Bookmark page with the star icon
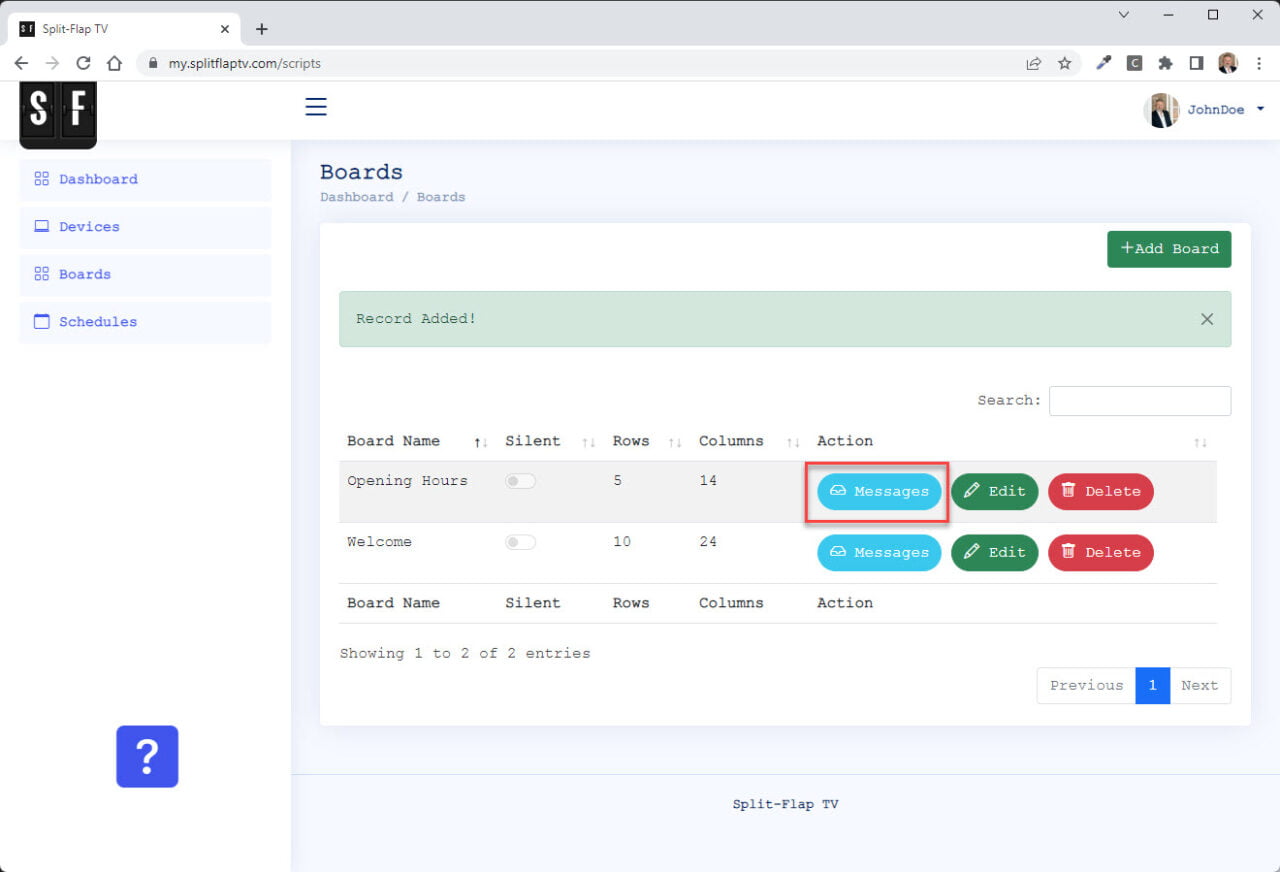The width and height of the screenshot is (1280, 872). click(x=1065, y=63)
